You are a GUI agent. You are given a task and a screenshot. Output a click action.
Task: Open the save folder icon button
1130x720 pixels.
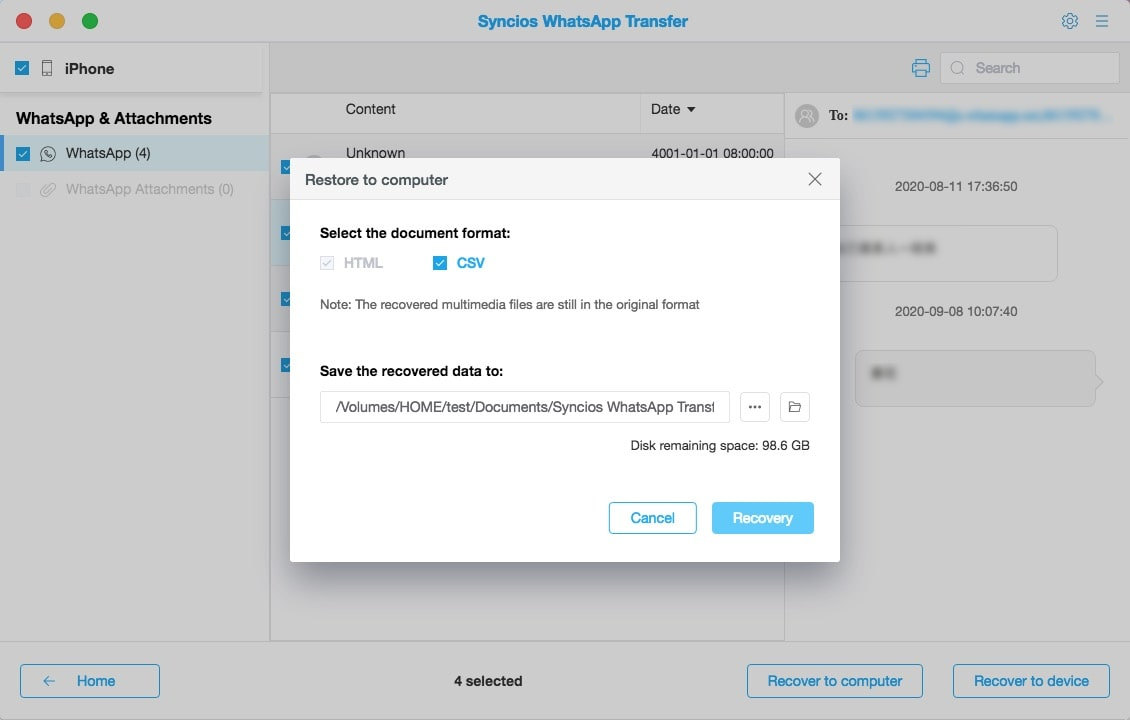click(x=794, y=407)
